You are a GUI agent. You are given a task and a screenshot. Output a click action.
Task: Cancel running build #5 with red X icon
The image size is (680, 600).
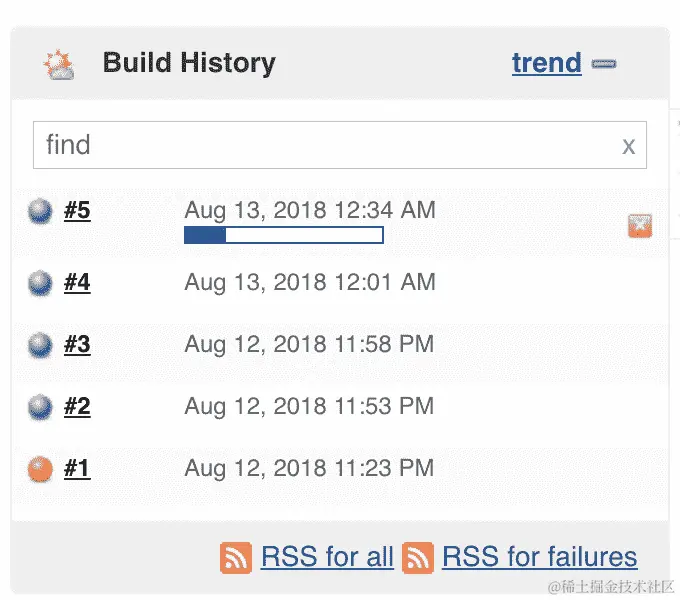640,226
